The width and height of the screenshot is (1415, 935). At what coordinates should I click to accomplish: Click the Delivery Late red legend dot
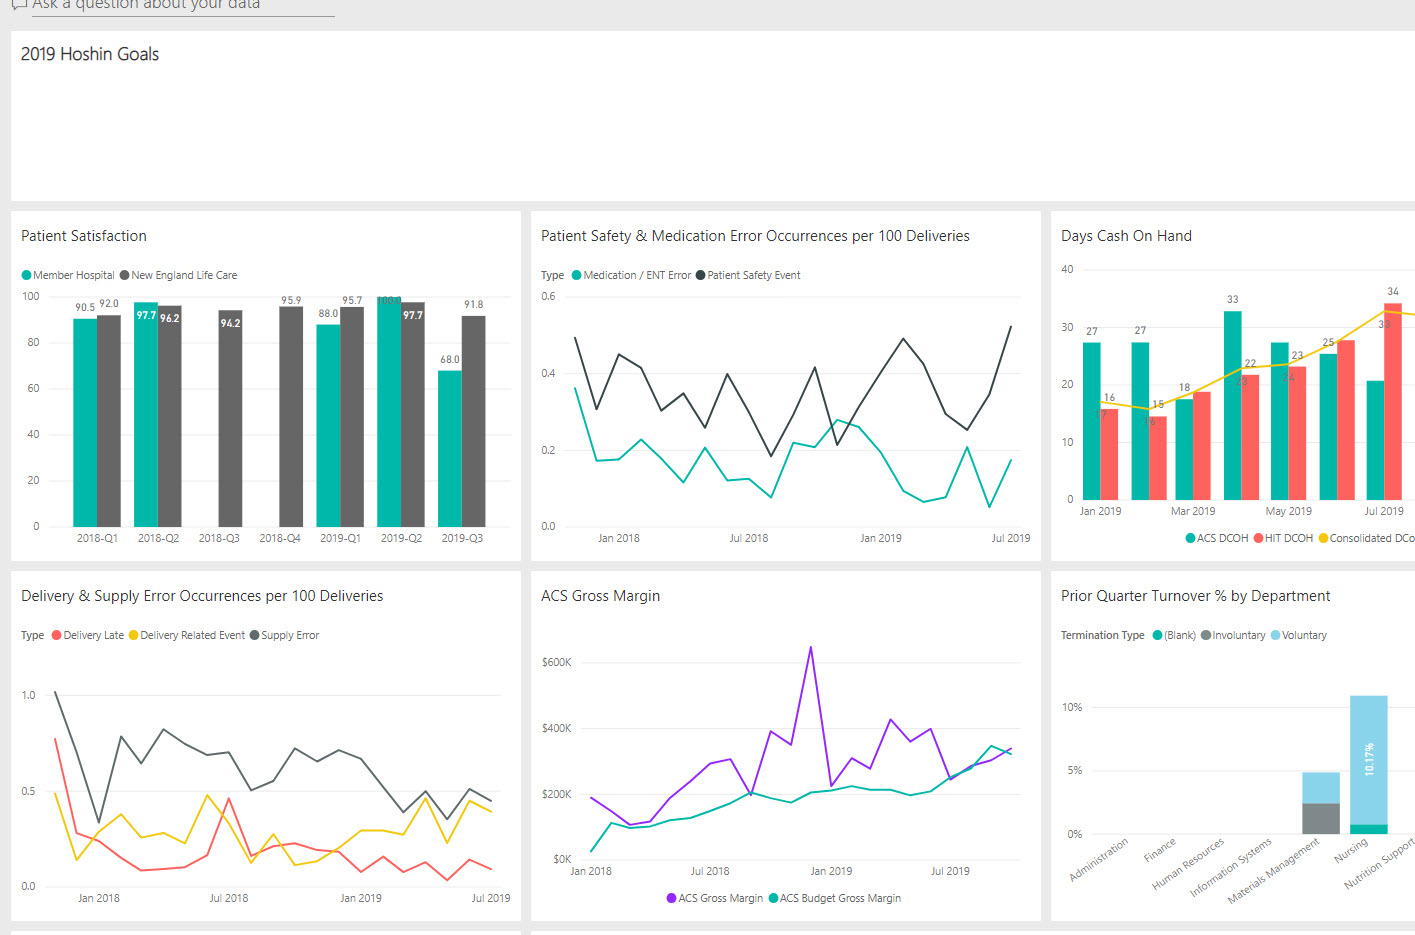pyautogui.click(x=57, y=634)
